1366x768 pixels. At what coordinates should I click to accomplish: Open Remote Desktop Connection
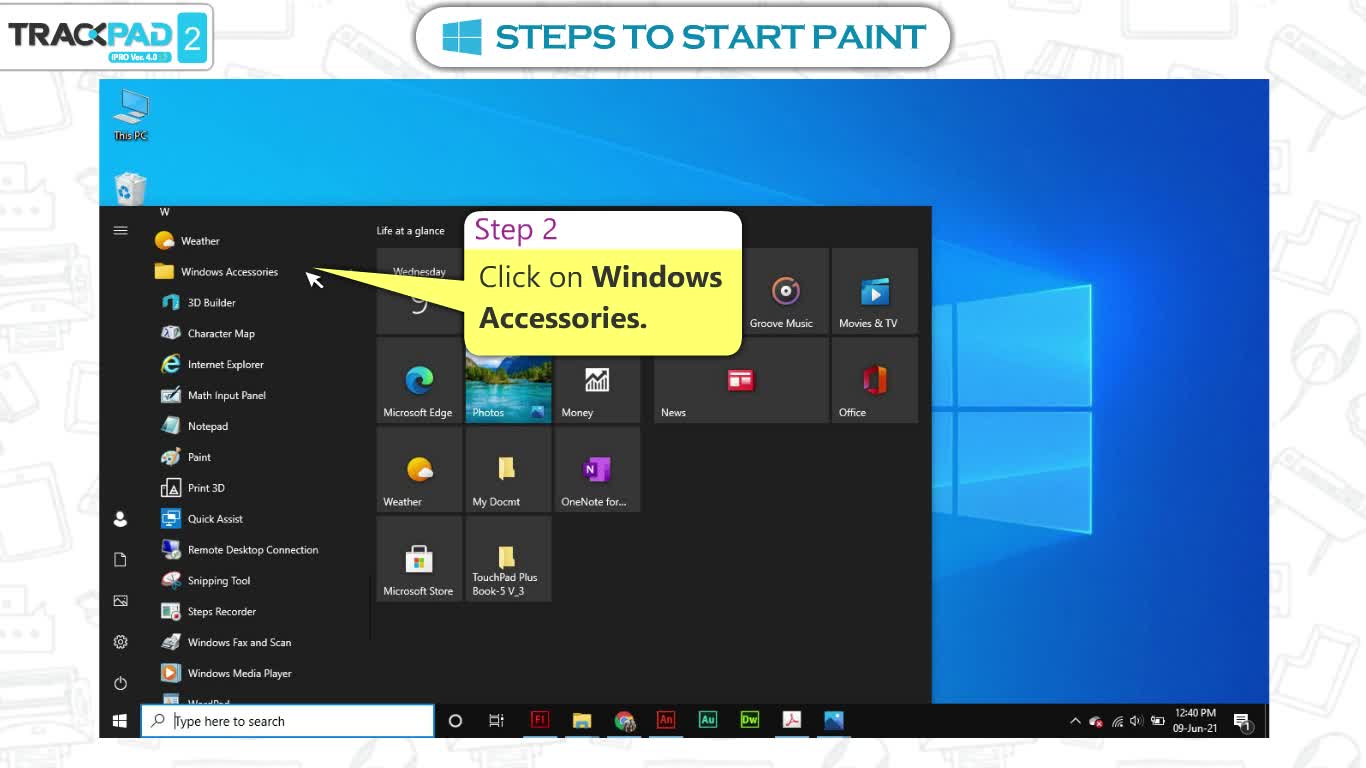[x=240, y=551]
